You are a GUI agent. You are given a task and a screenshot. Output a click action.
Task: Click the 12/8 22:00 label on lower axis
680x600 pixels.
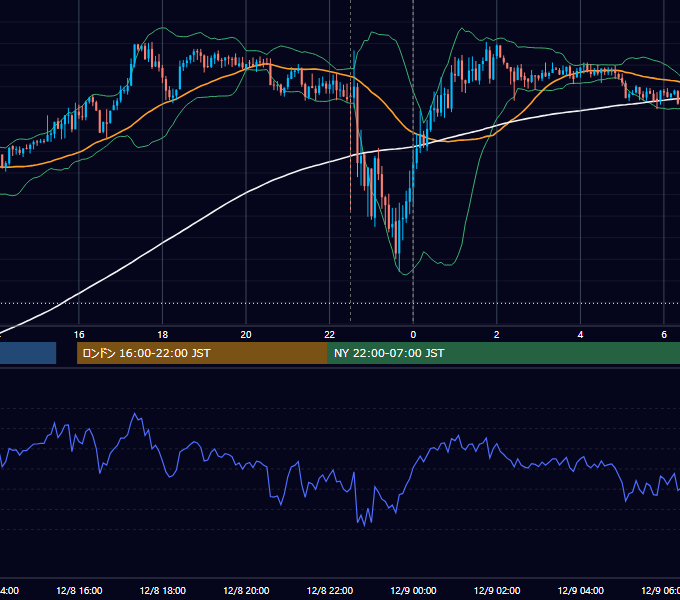point(330,591)
